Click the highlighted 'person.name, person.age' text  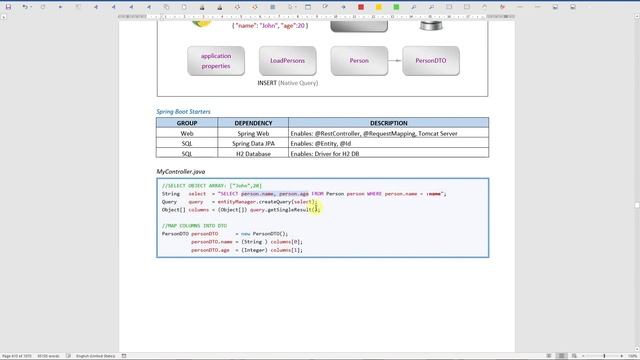pos(275,194)
